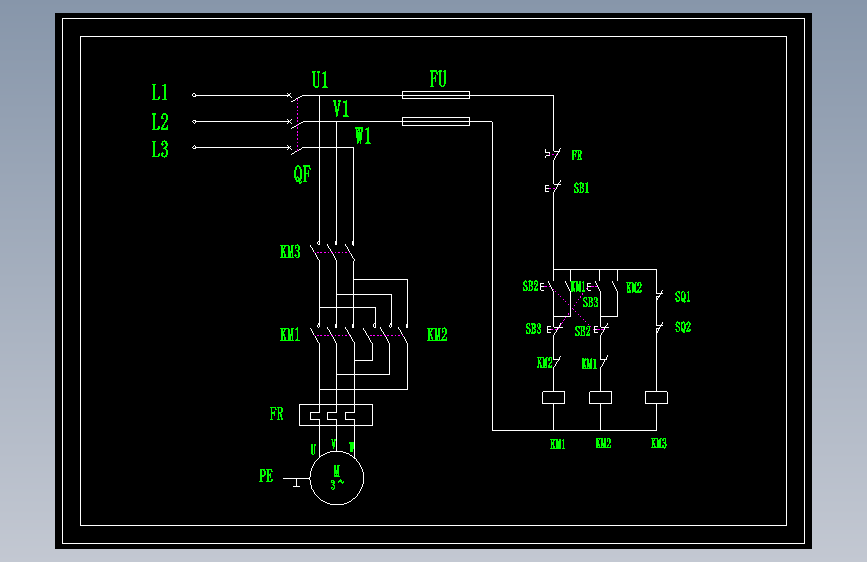Select the L3 input terminal circle
This screenshot has width=867, height=562.
194,147
